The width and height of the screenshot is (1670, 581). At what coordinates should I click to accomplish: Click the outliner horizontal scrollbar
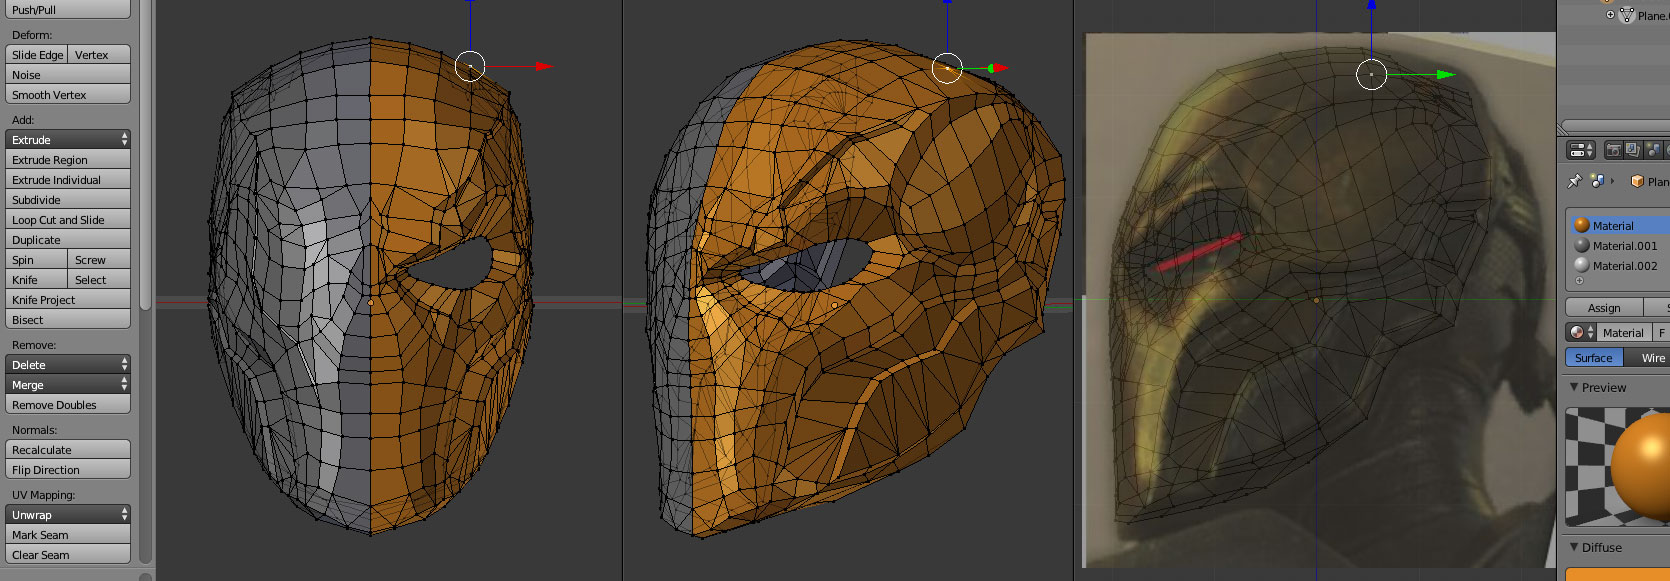pyautogui.click(x=1615, y=126)
